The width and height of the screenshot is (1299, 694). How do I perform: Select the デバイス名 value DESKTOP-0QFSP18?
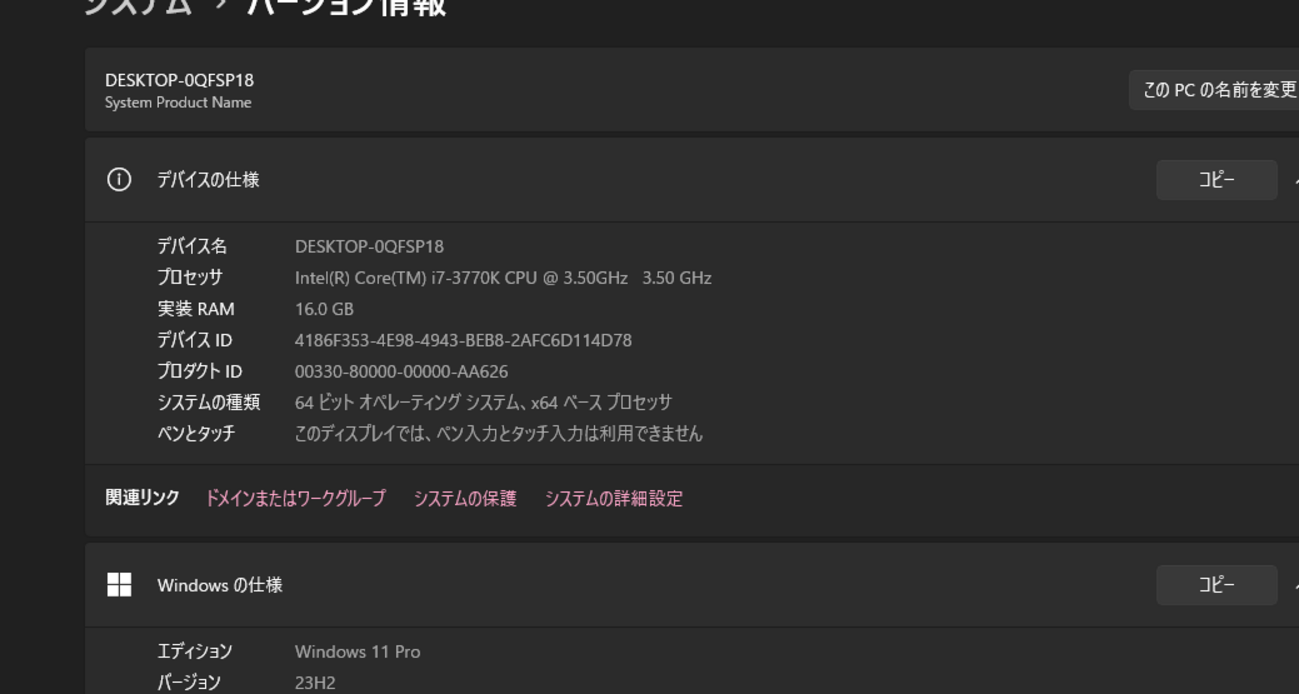click(x=369, y=246)
